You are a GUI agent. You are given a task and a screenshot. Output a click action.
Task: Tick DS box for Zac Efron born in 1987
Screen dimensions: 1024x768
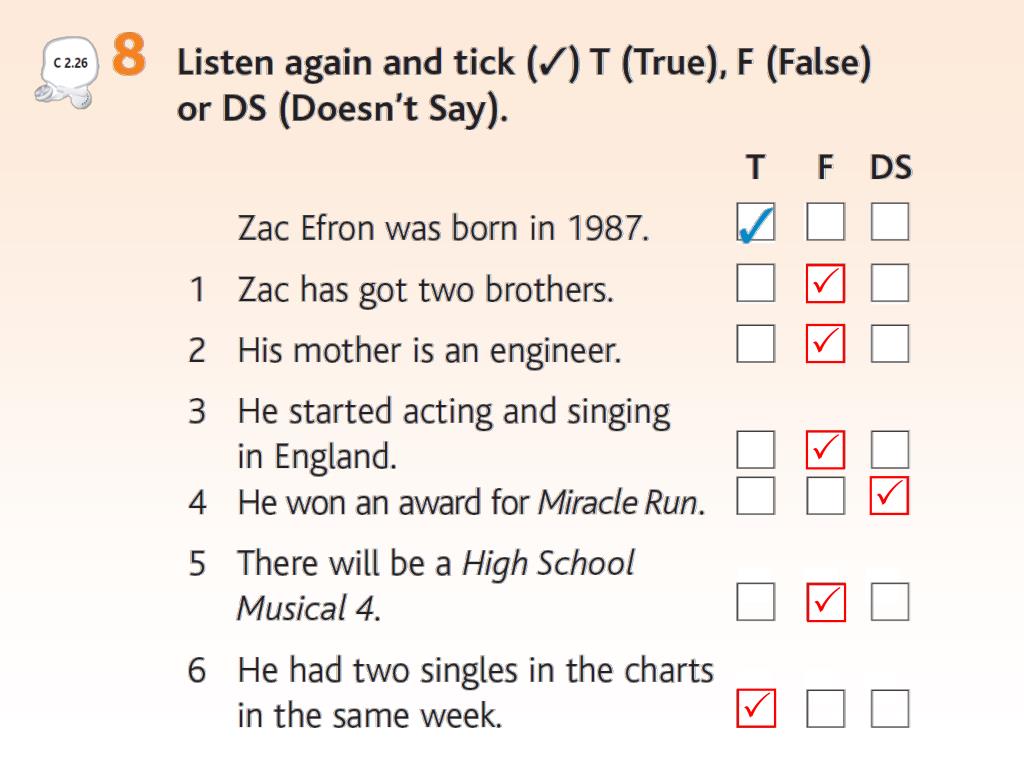coord(889,221)
